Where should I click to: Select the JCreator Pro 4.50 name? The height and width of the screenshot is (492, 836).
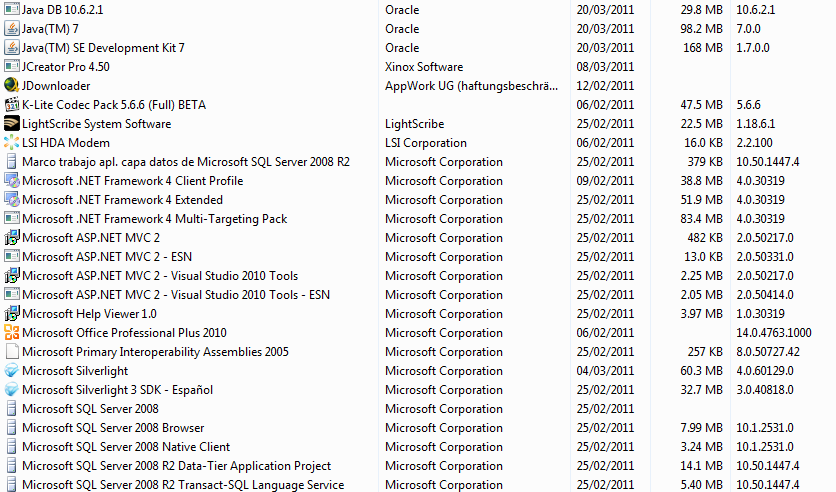[x=66, y=67]
